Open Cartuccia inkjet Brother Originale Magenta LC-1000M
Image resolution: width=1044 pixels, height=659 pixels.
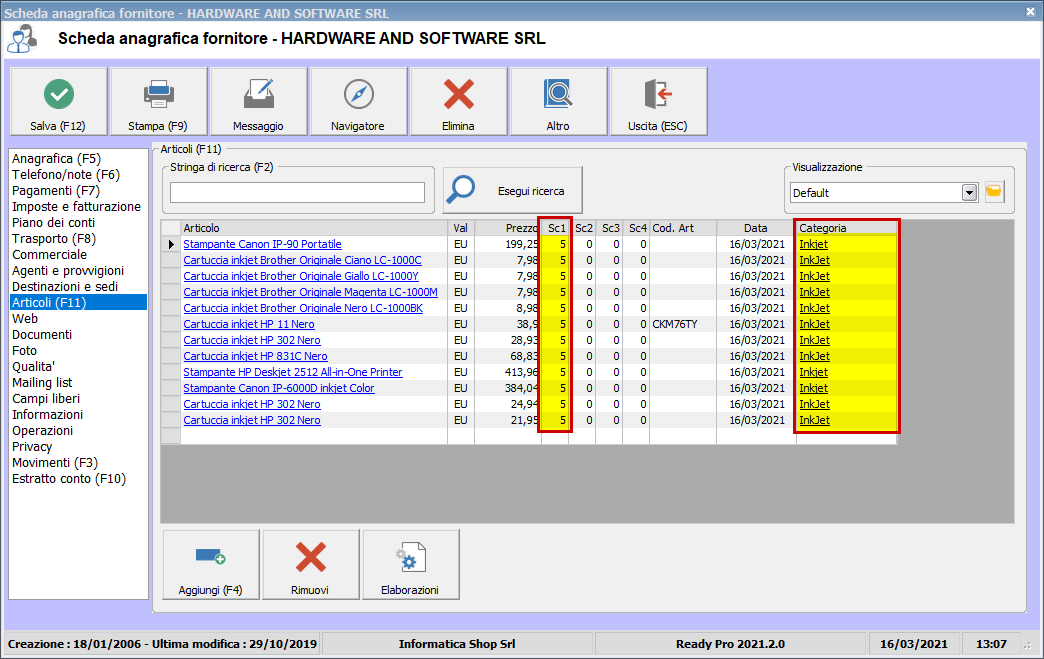click(310, 292)
